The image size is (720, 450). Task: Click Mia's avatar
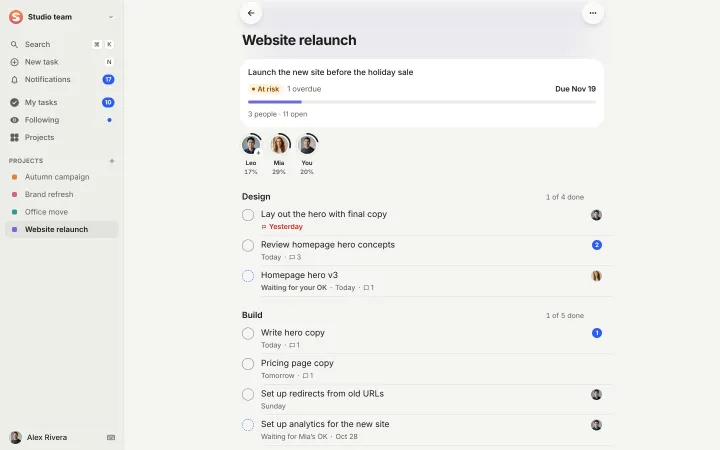279,145
